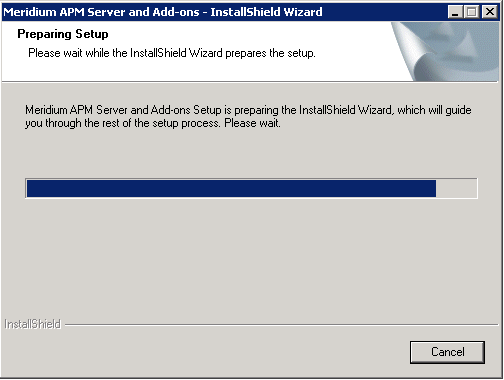Select the Meridium APM title bar text

coord(163,12)
